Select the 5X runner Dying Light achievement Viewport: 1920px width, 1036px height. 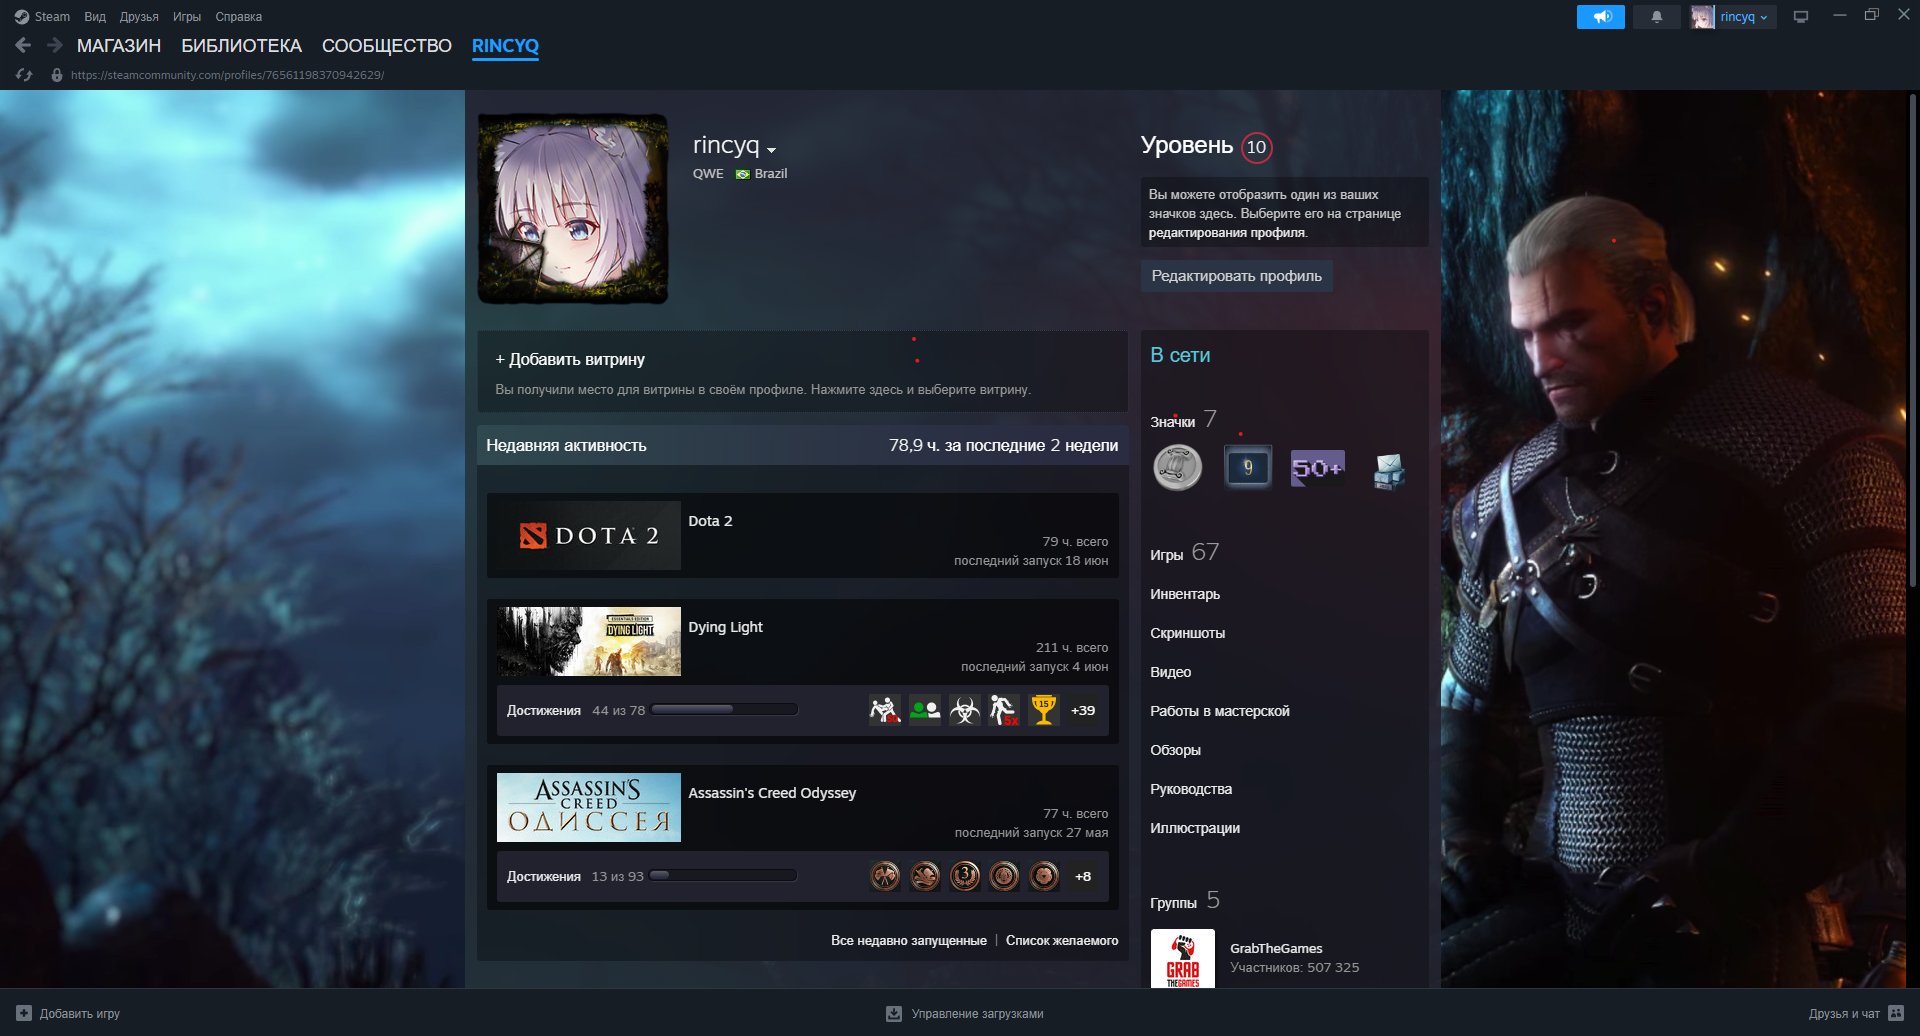[x=1004, y=710]
